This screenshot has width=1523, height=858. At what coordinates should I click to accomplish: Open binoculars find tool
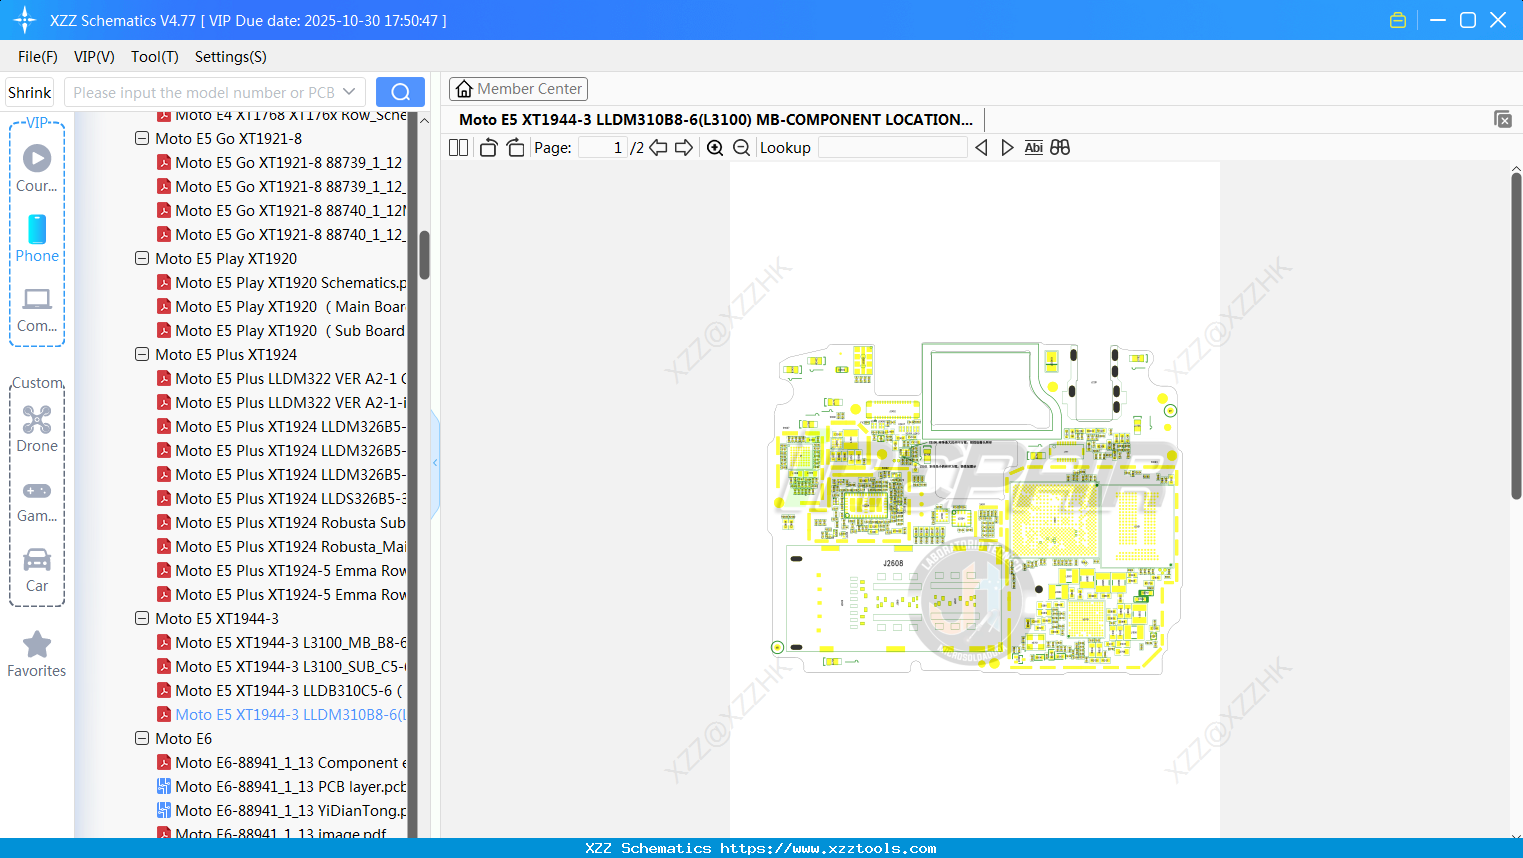(1060, 148)
